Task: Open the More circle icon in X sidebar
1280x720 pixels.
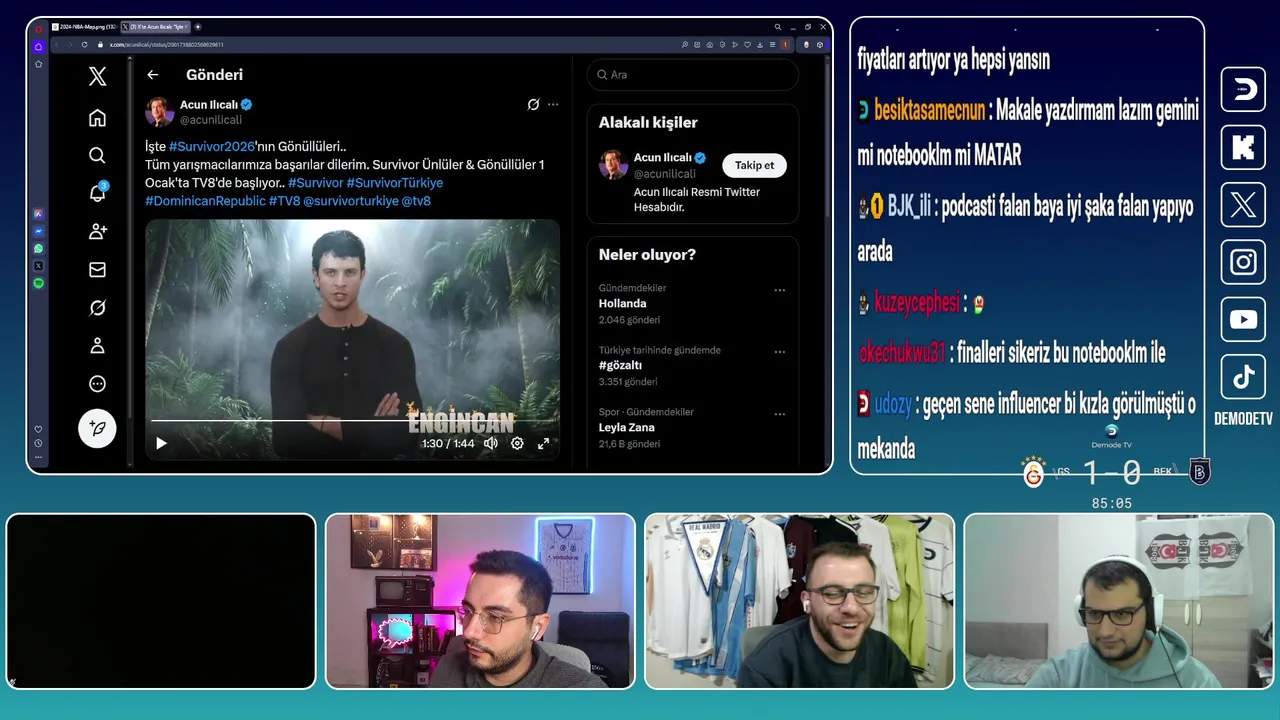Action: [x=97, y=384]
